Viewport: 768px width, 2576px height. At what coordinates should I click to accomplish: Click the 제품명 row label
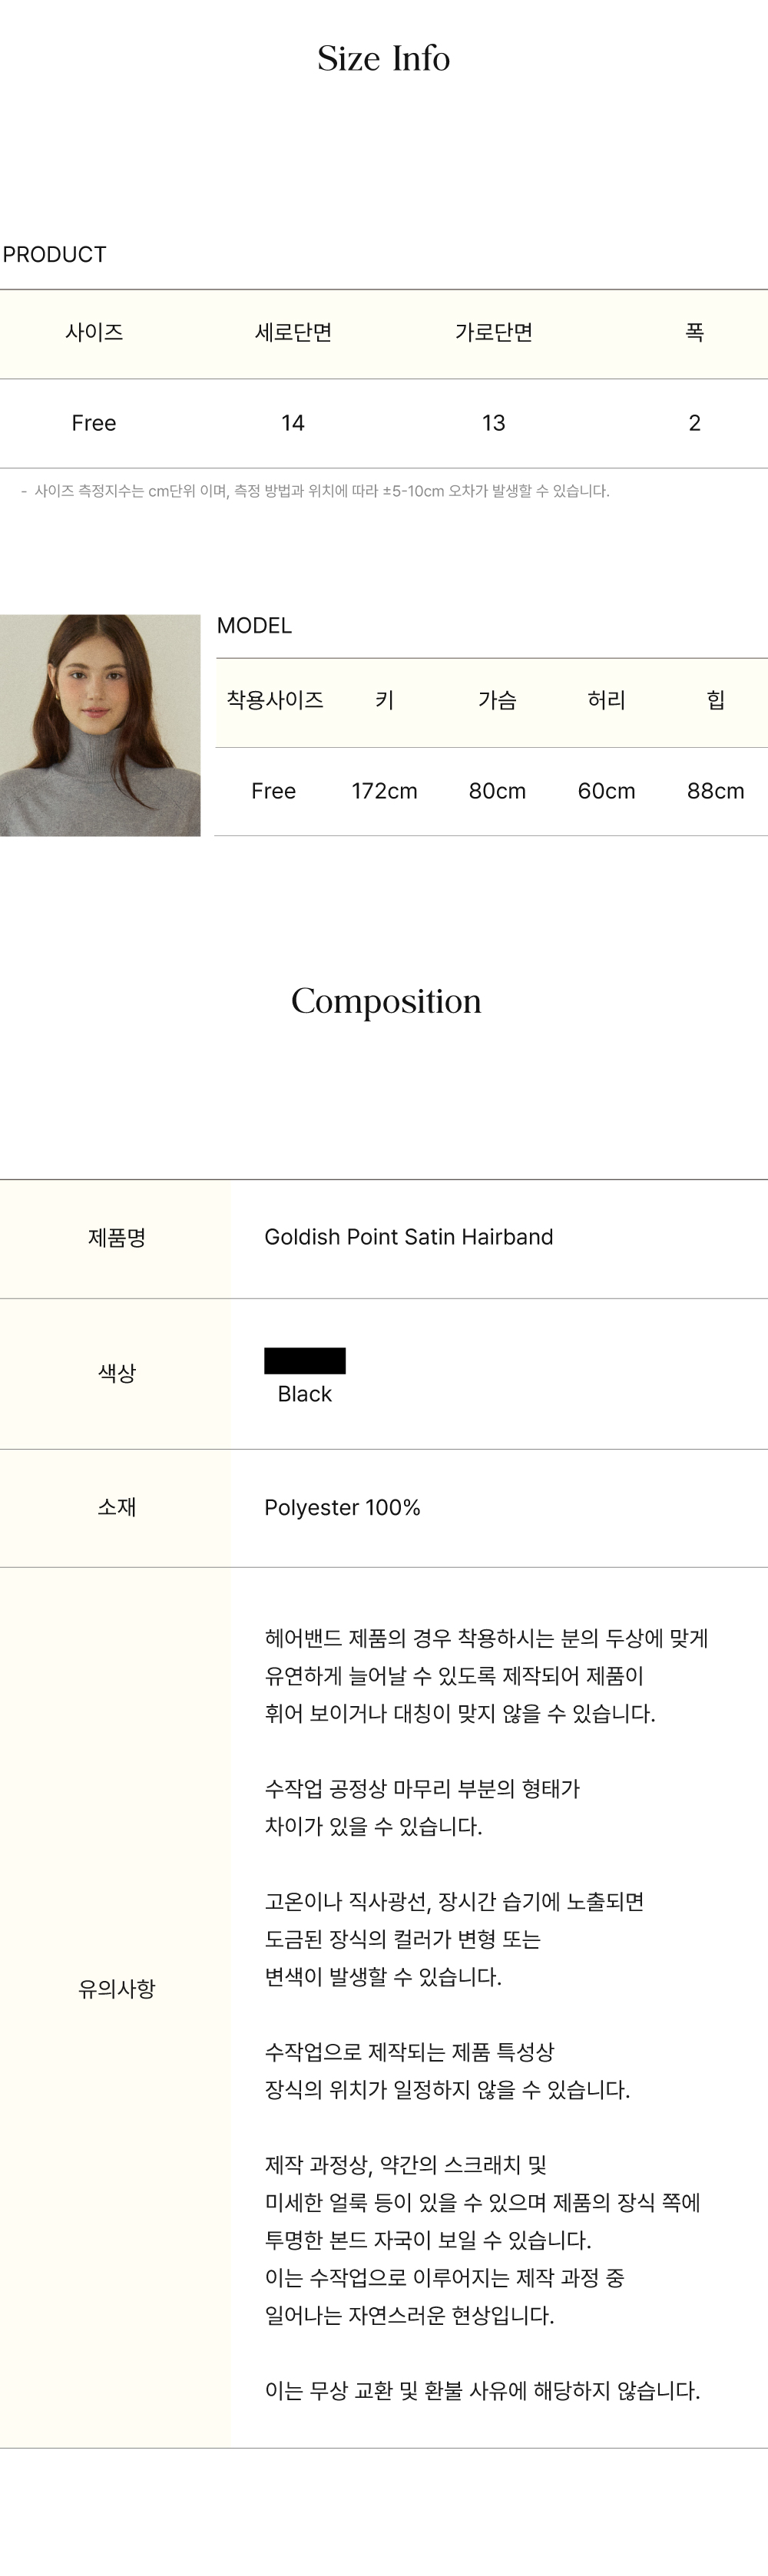point(117,1238)
